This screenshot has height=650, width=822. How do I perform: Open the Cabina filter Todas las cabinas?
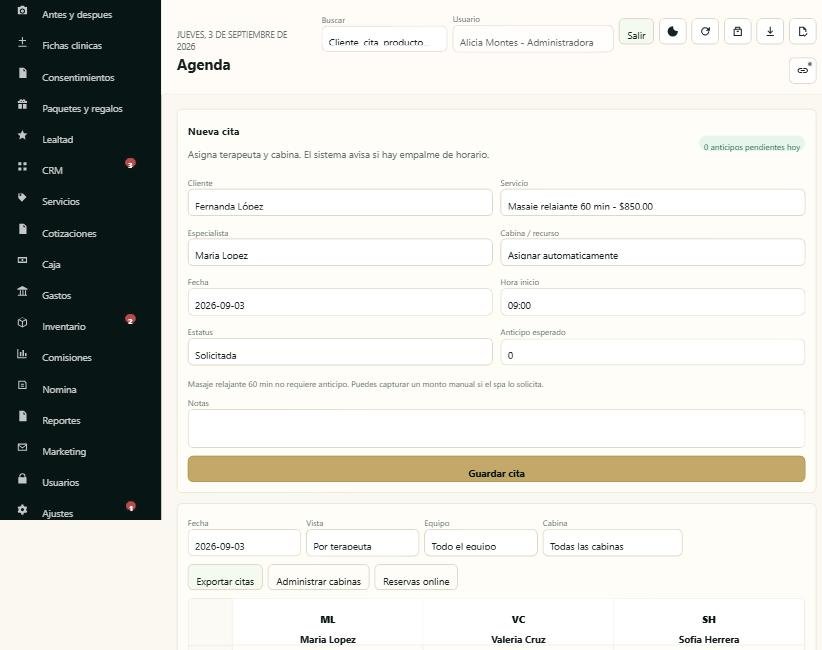coord(612,543)
